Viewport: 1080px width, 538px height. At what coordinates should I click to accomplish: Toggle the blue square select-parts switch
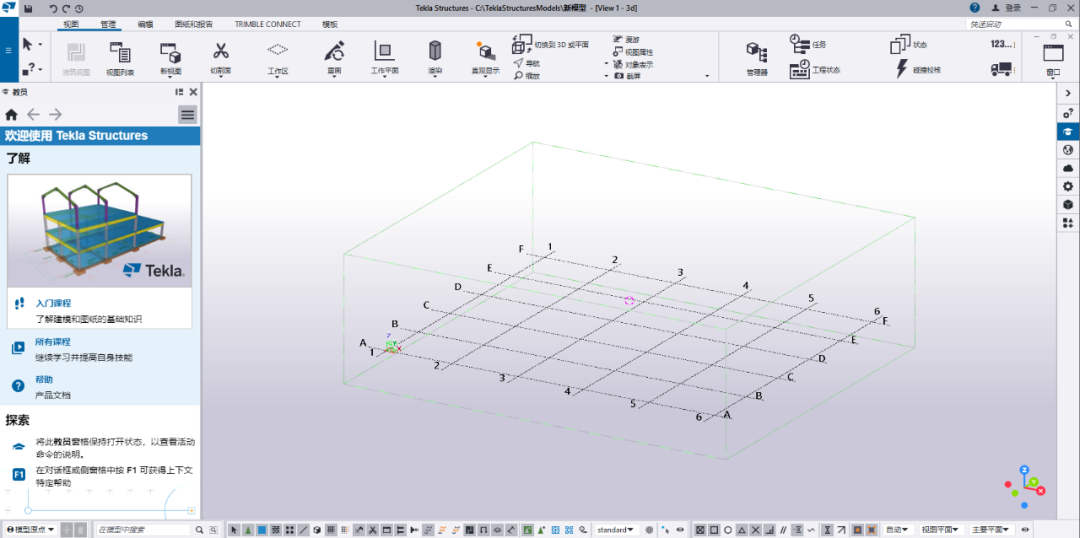262,530
